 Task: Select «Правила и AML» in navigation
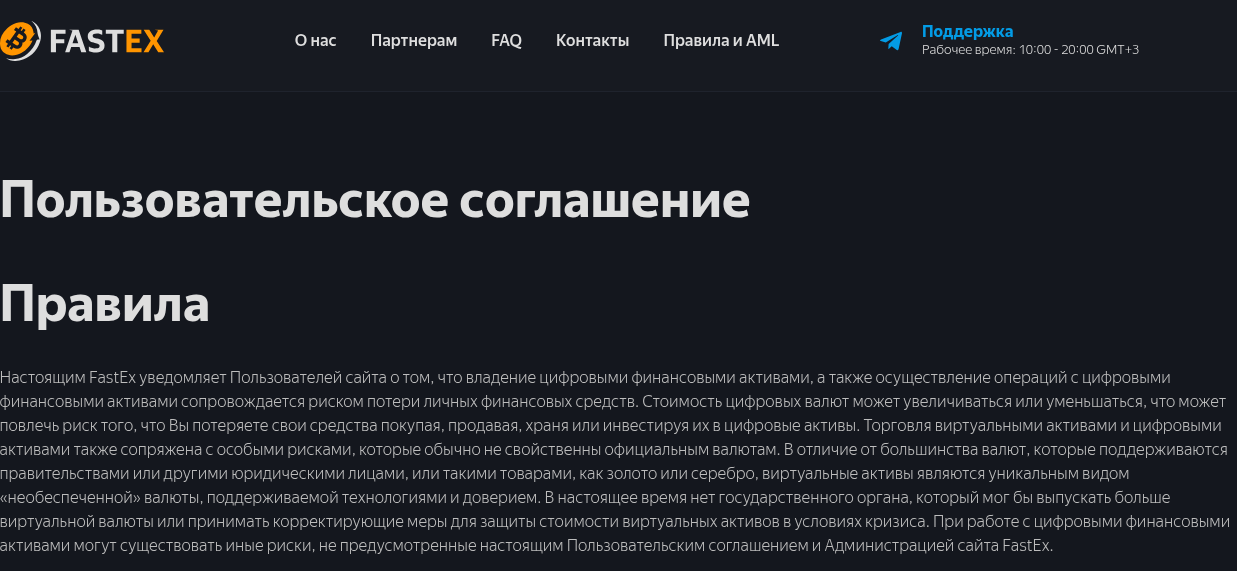[721, 41]
